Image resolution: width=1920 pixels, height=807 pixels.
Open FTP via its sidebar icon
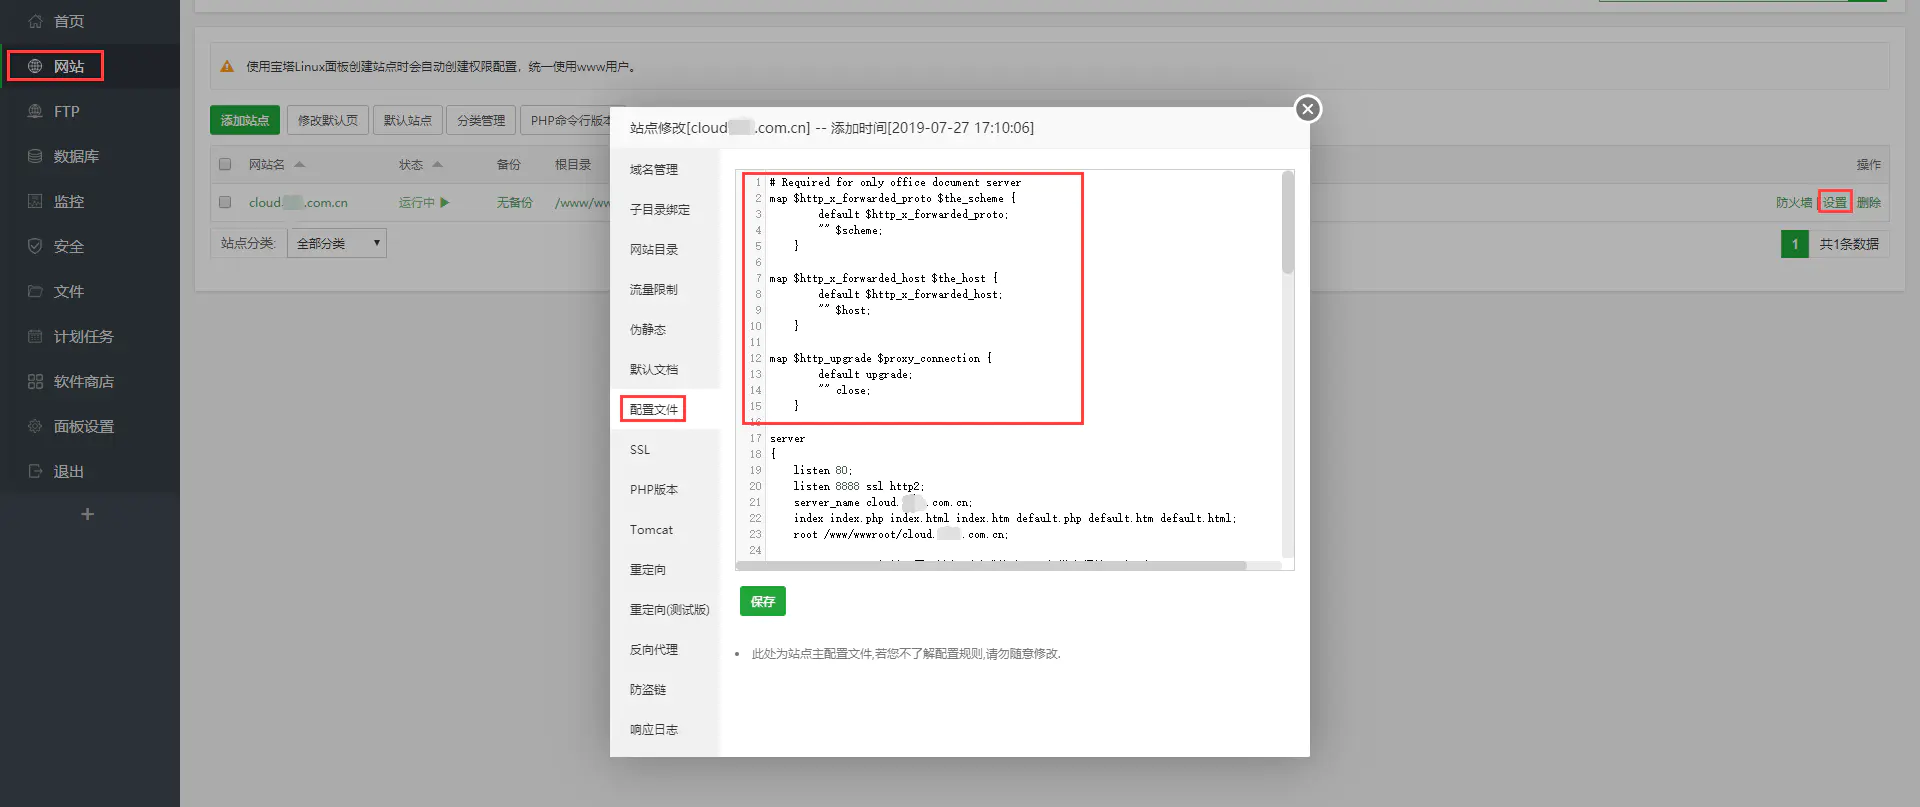point(35,111)
